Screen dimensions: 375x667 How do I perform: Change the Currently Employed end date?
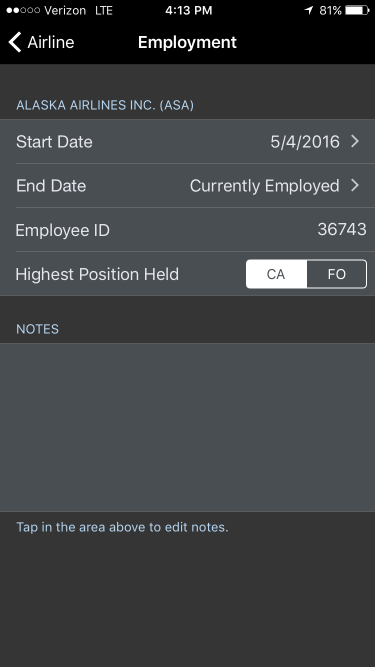pyautogui.click(x=264, y=186)
